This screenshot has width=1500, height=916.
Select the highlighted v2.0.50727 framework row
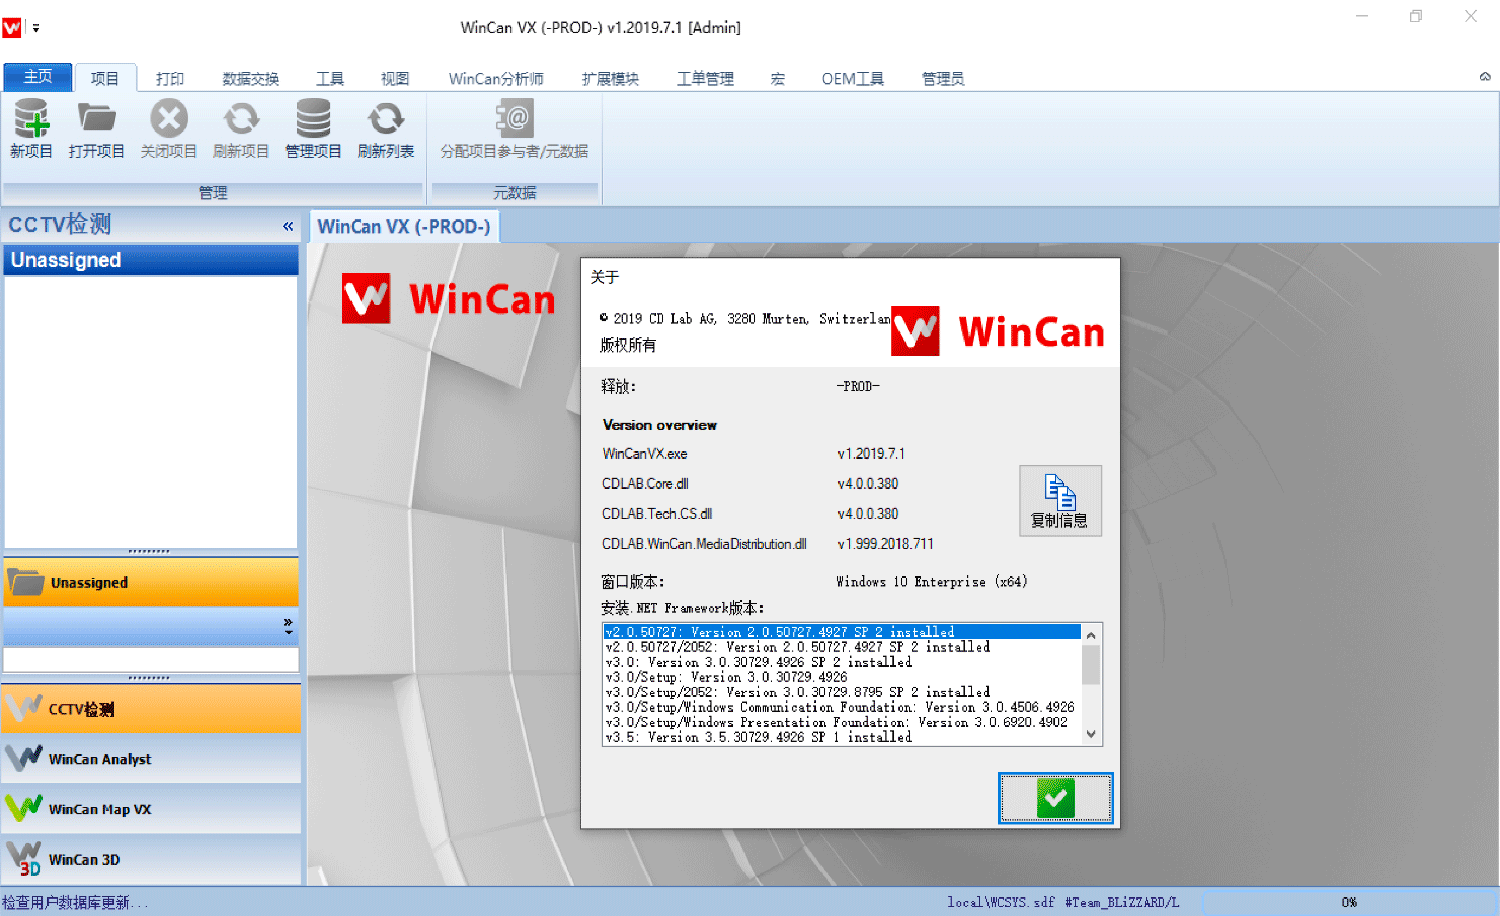click(842, 632)
